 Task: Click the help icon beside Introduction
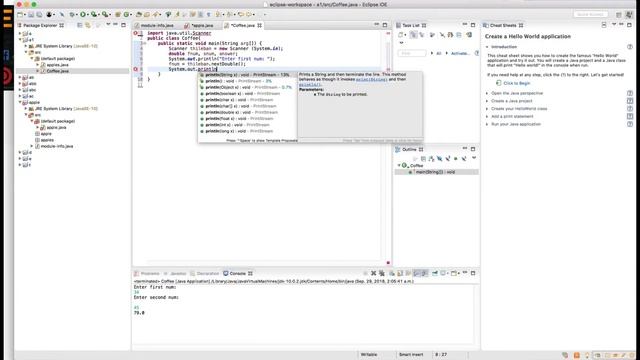click(x=630, y=47)
